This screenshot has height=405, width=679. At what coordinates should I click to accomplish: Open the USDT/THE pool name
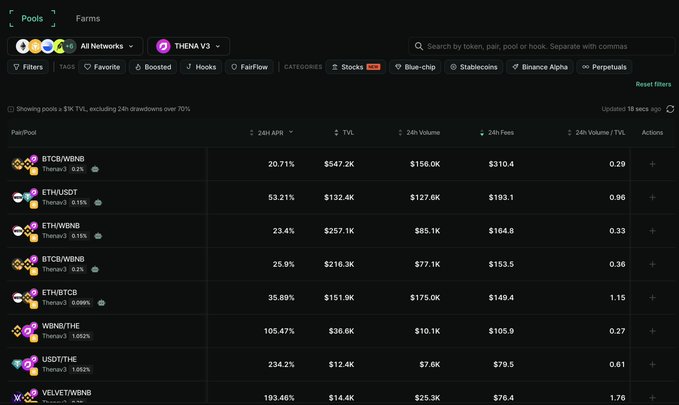pos(59,359)
